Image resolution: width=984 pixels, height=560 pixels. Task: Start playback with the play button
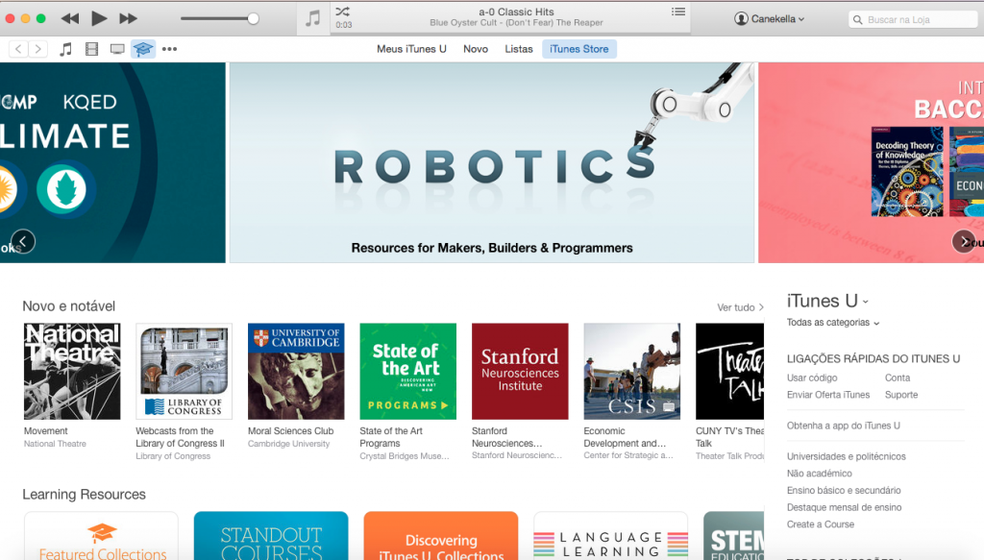(99, 18)
